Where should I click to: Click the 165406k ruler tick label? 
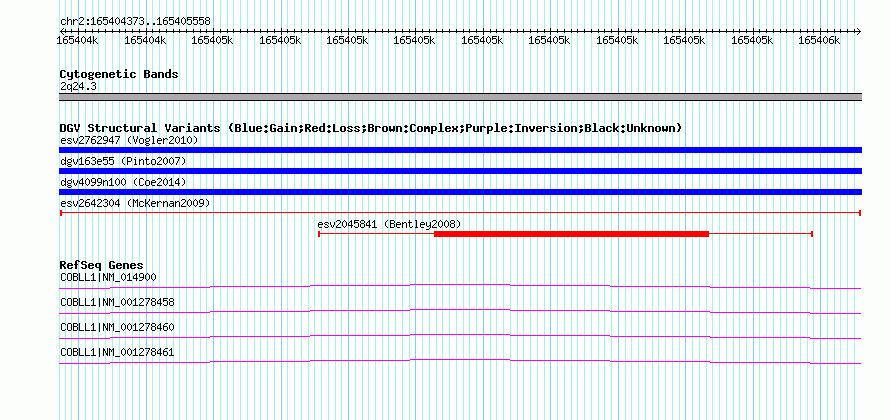tap(819, 40)
